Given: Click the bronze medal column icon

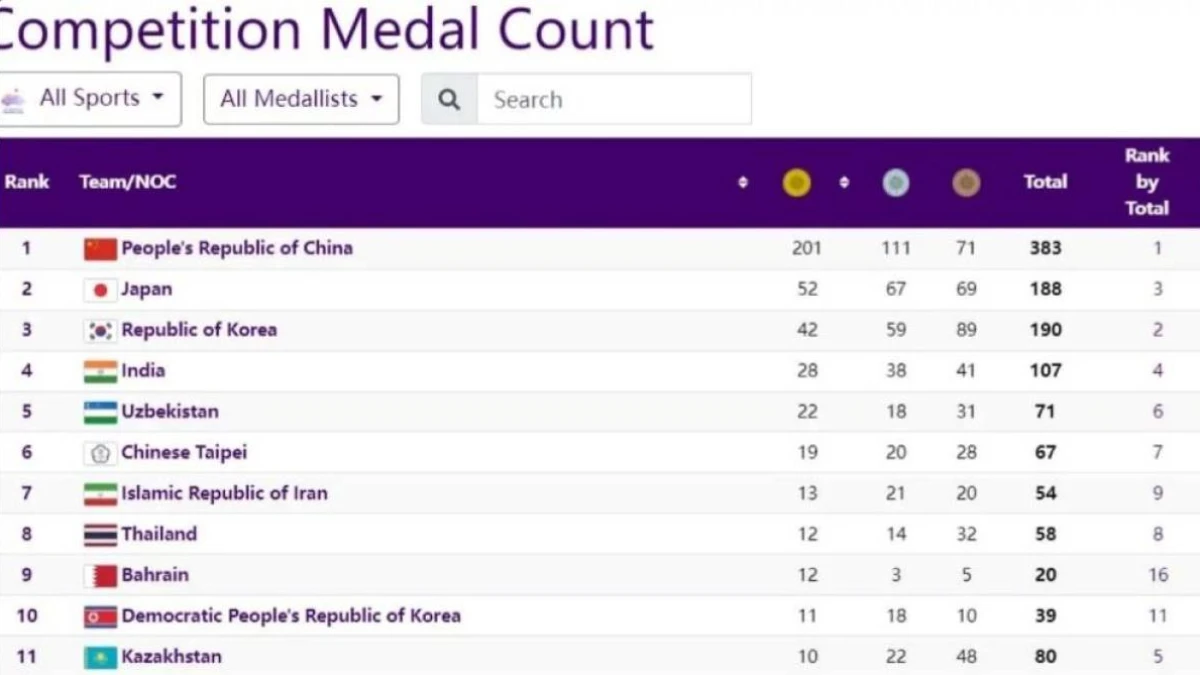Looking at the screenshot, I should [966, 183].
